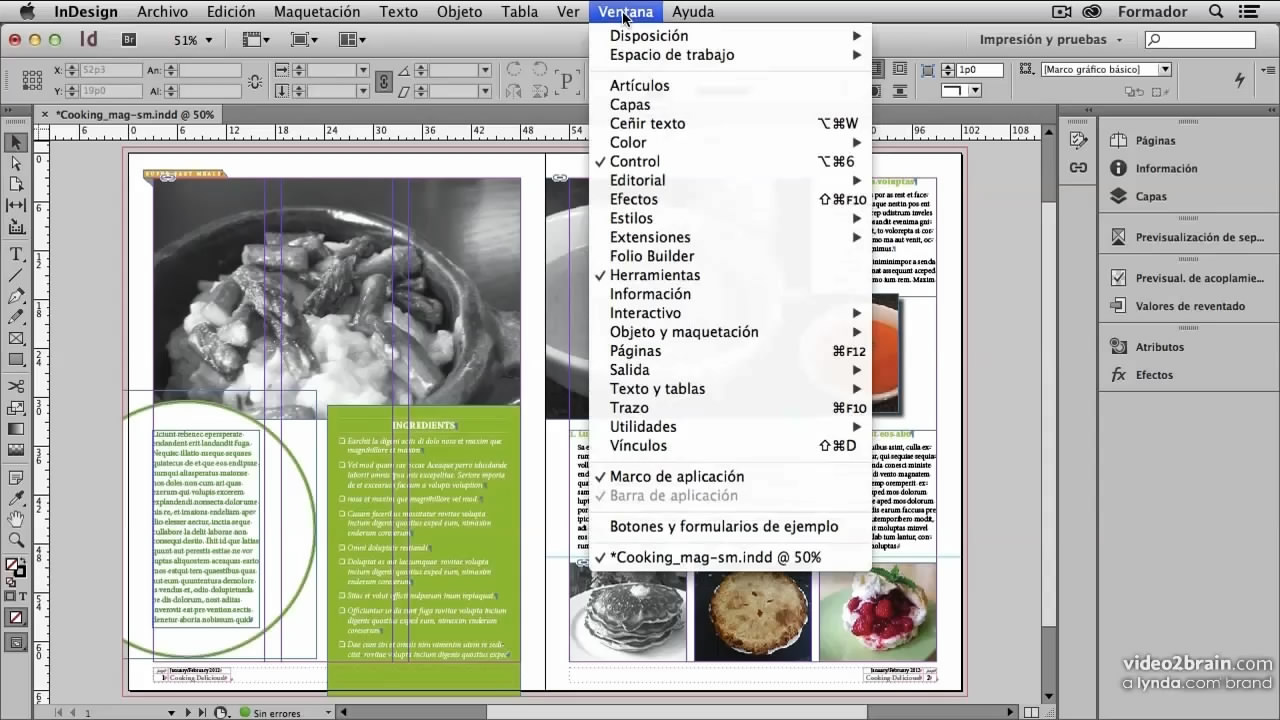Select the Note tool
Viewport: 1280px width, 720px height.
pyautogui.click(x=16, y=477)
